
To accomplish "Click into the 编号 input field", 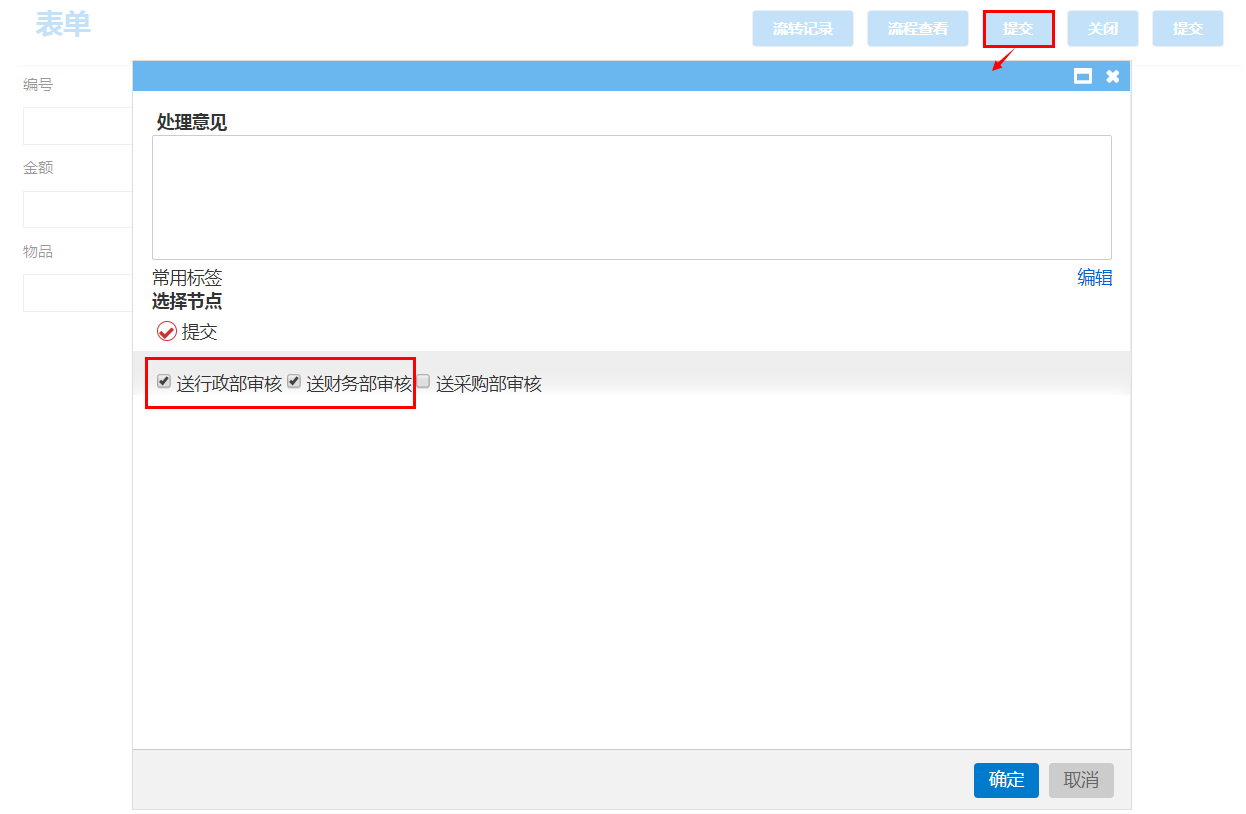I will click(78, 126).
